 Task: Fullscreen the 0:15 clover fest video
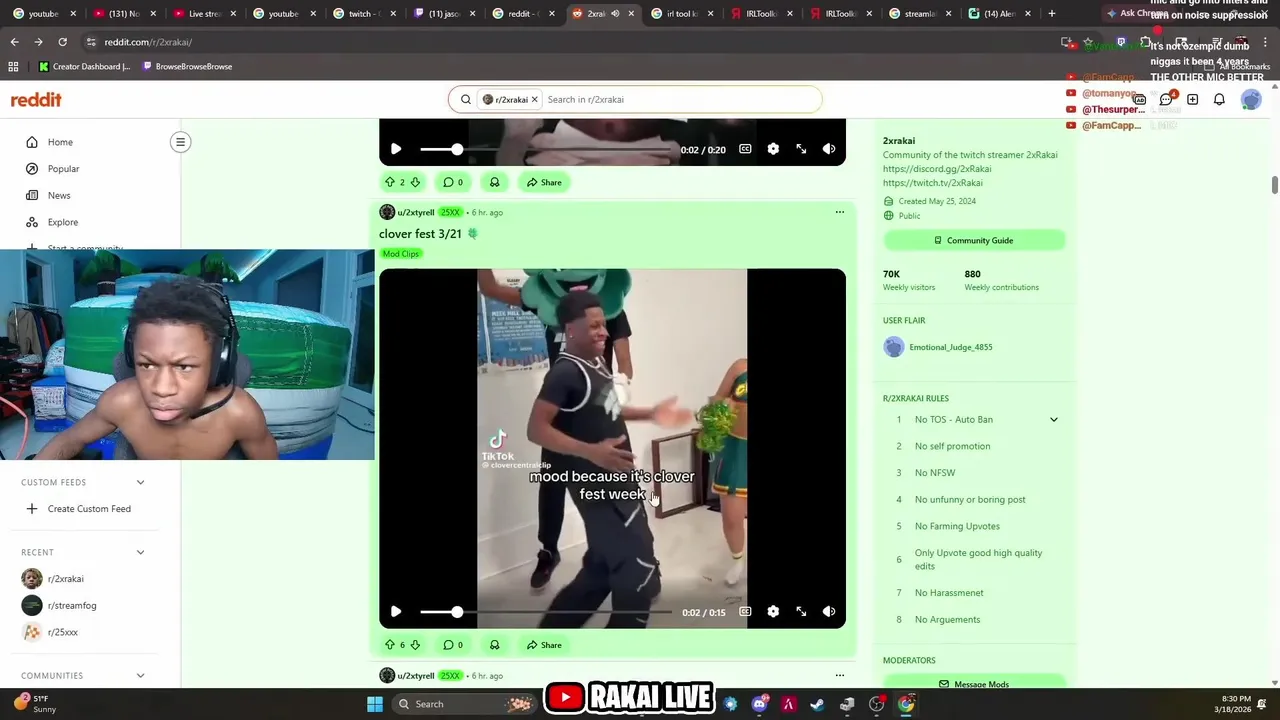pos(801,612)
